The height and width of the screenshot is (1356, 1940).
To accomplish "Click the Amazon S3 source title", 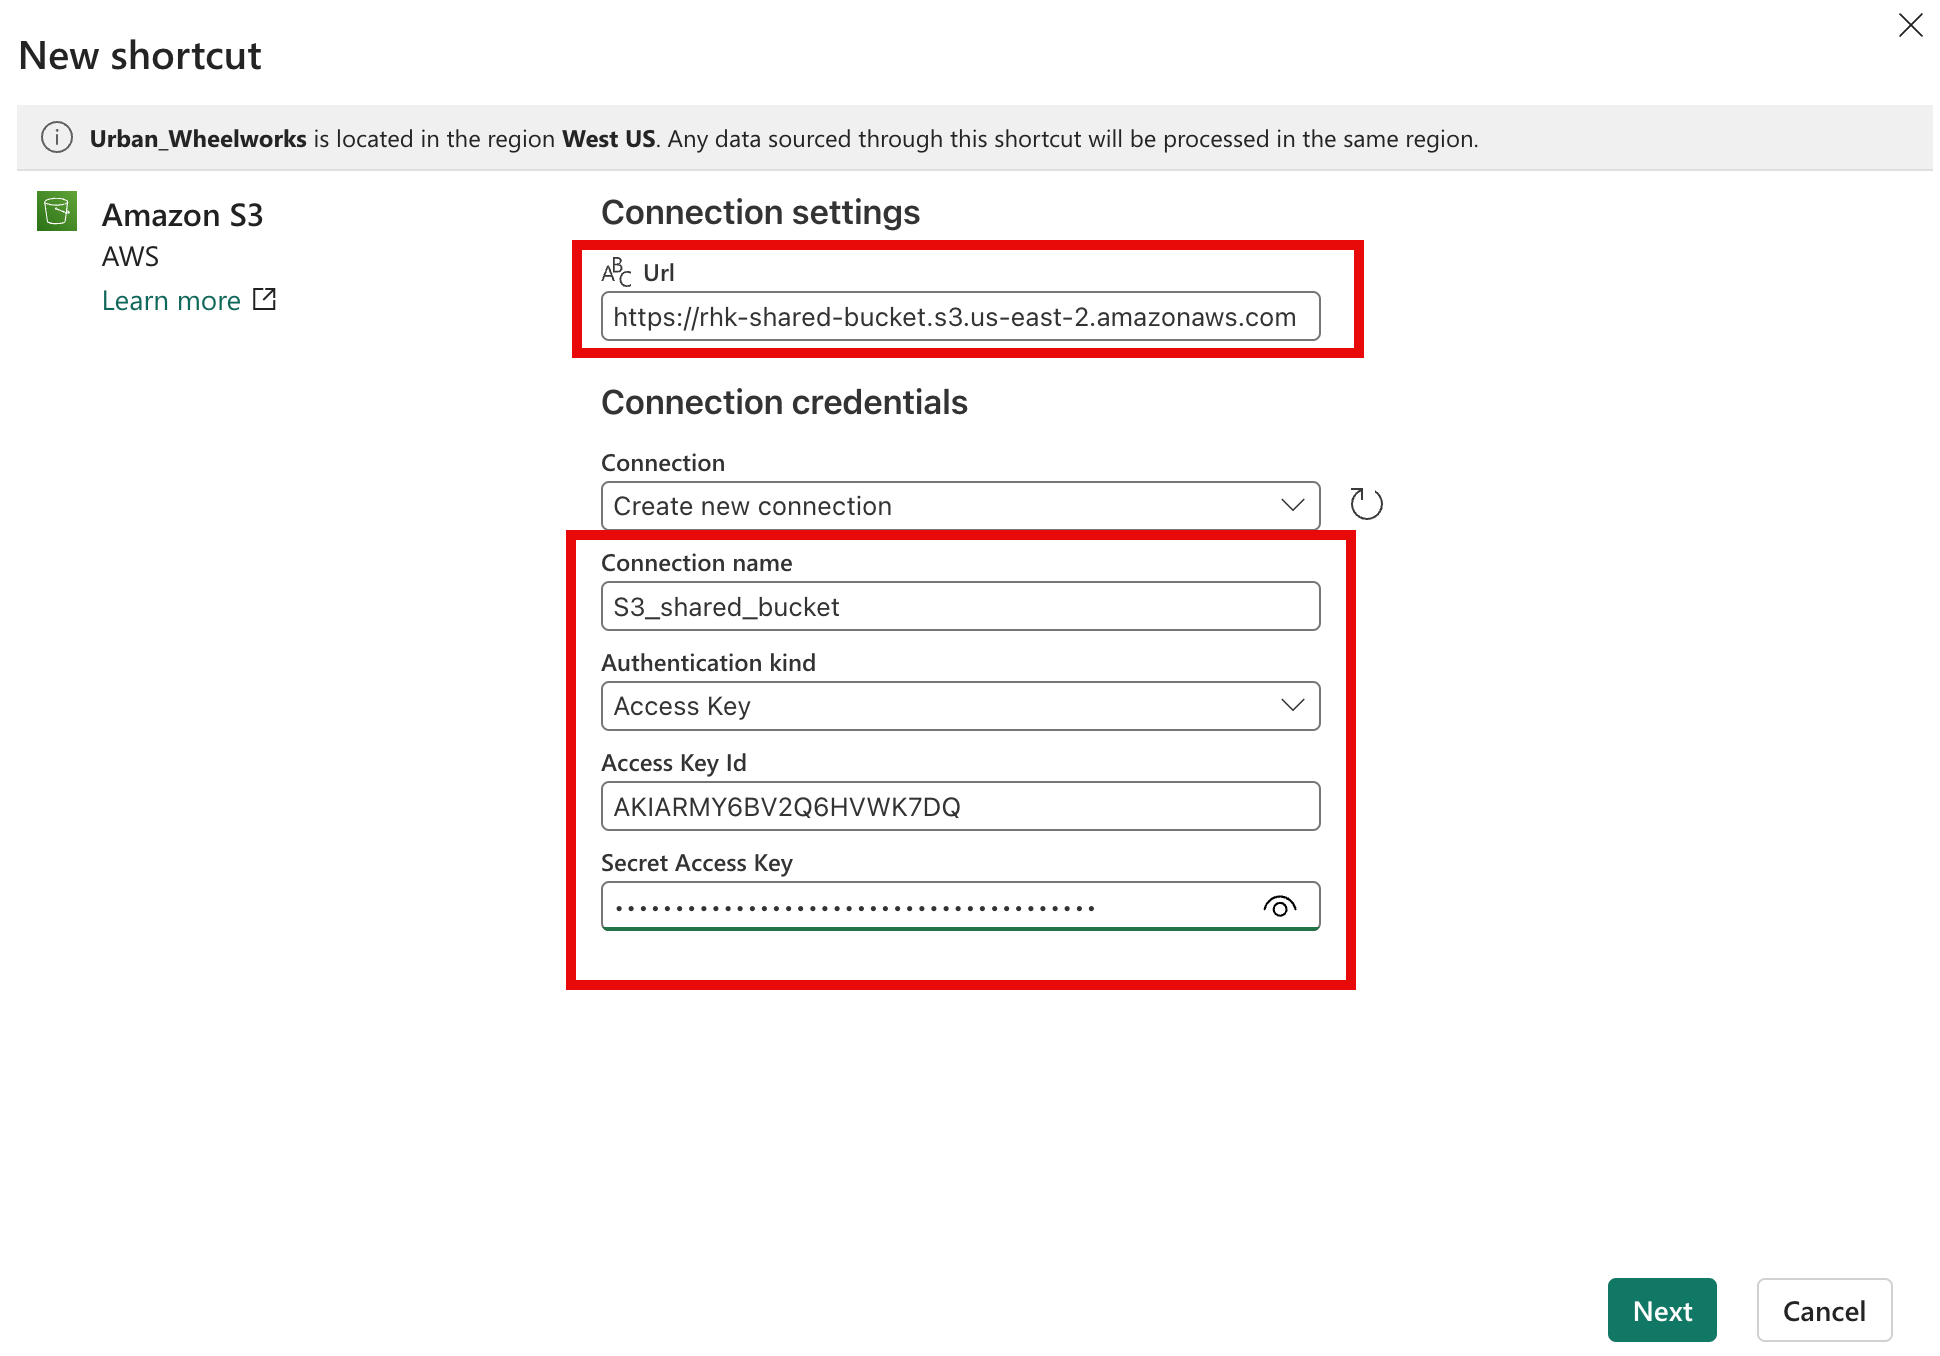I will pos(182,215).
